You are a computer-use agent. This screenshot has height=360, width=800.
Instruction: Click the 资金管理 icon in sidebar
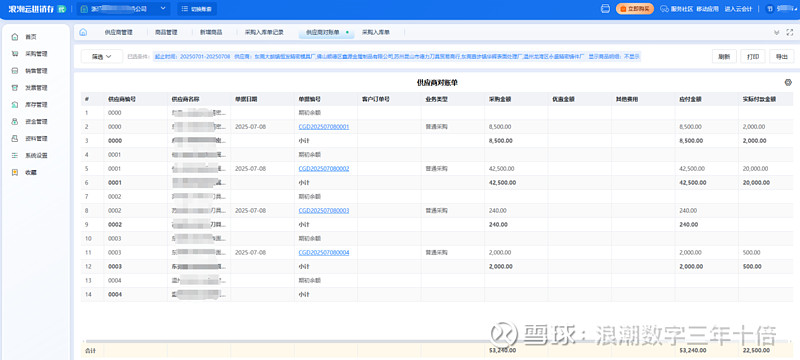coord(15,121)
